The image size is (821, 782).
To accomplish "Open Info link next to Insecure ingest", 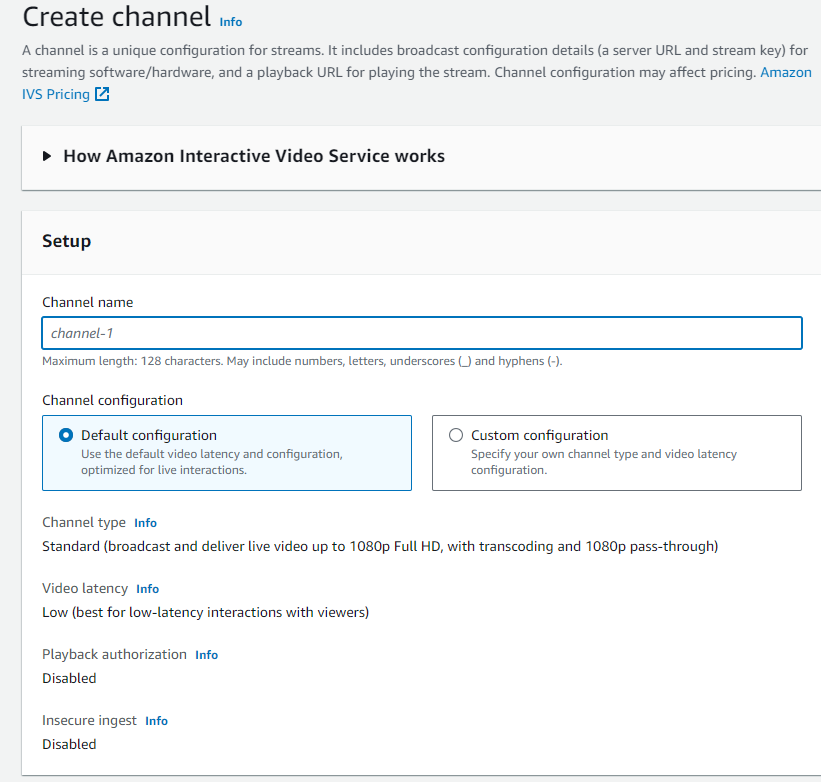I will [x=156, y=721].
